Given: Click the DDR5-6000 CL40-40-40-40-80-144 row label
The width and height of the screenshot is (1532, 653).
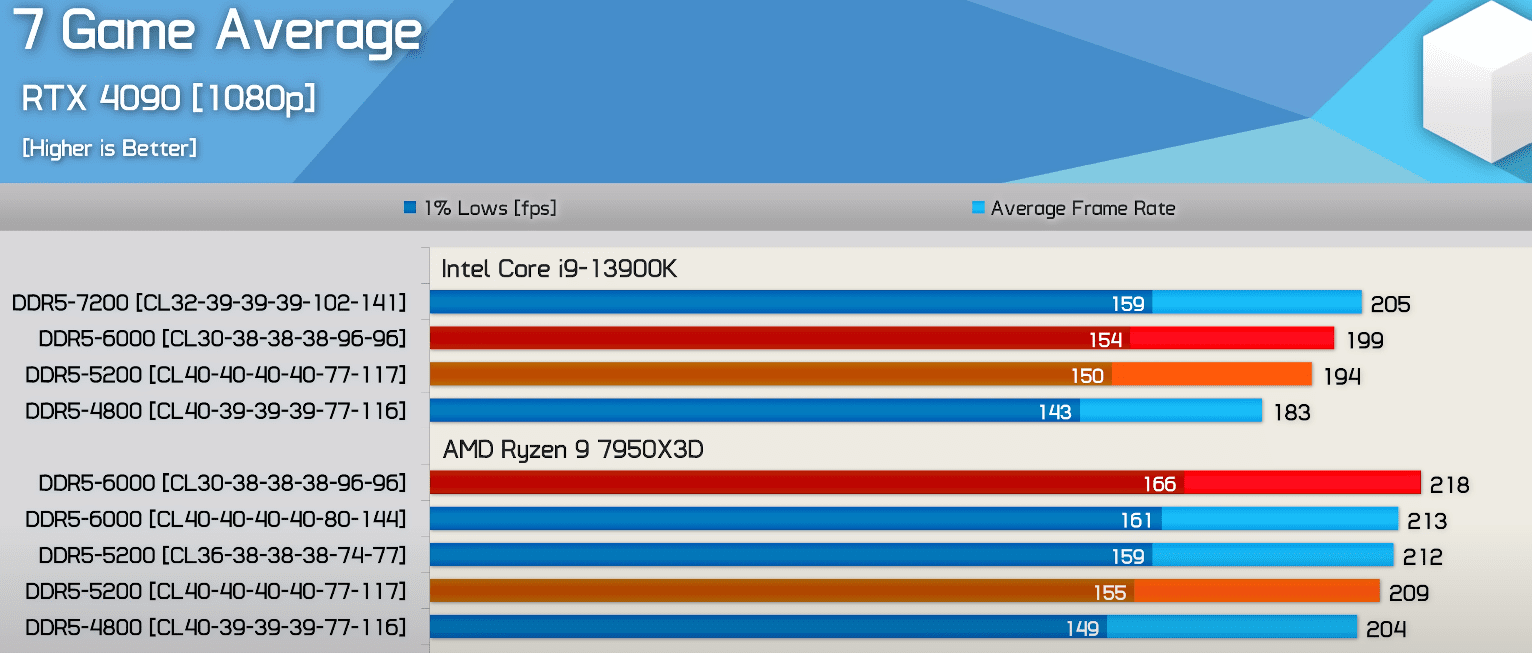Looking at the screenshot, I should 216,519.
